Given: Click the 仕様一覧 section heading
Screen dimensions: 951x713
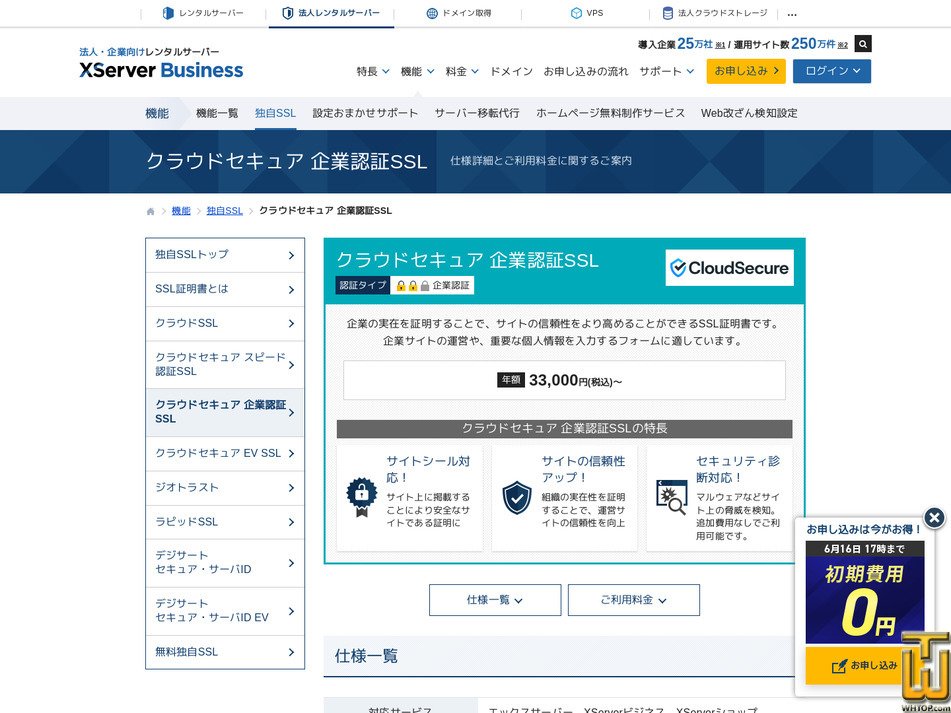Looking at the screenshot, I should coord(366,655).
